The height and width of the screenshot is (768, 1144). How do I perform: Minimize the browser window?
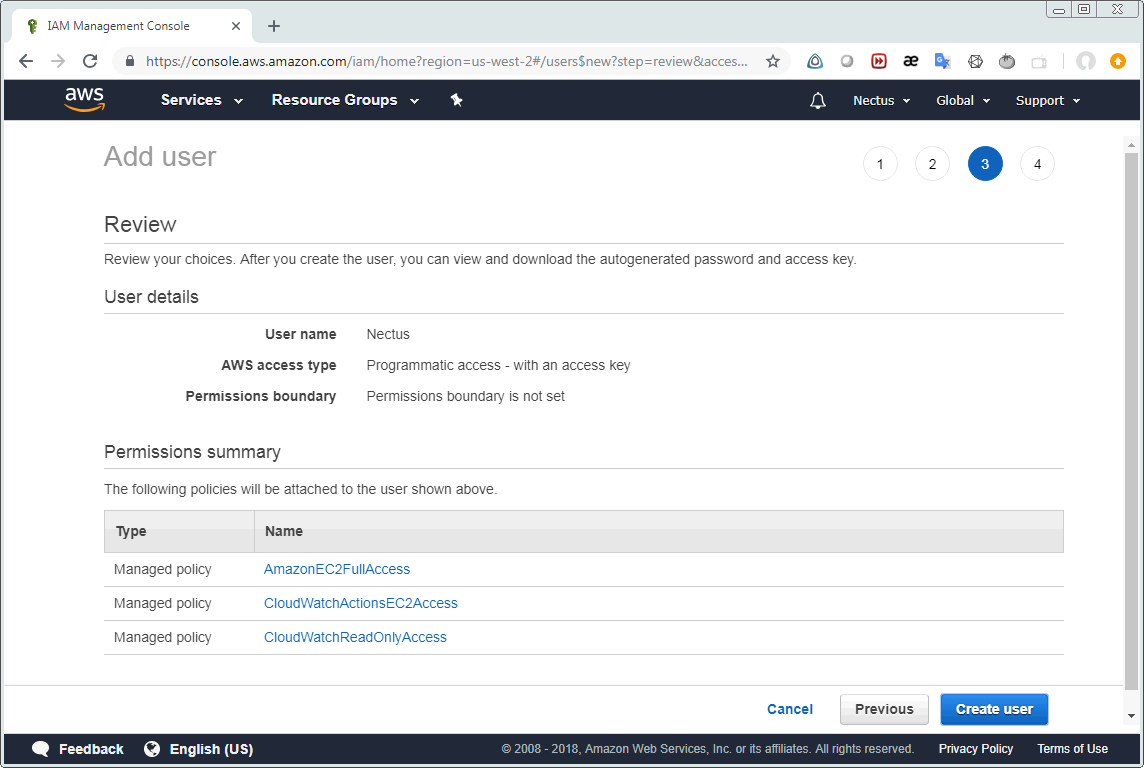(1059, 9)
